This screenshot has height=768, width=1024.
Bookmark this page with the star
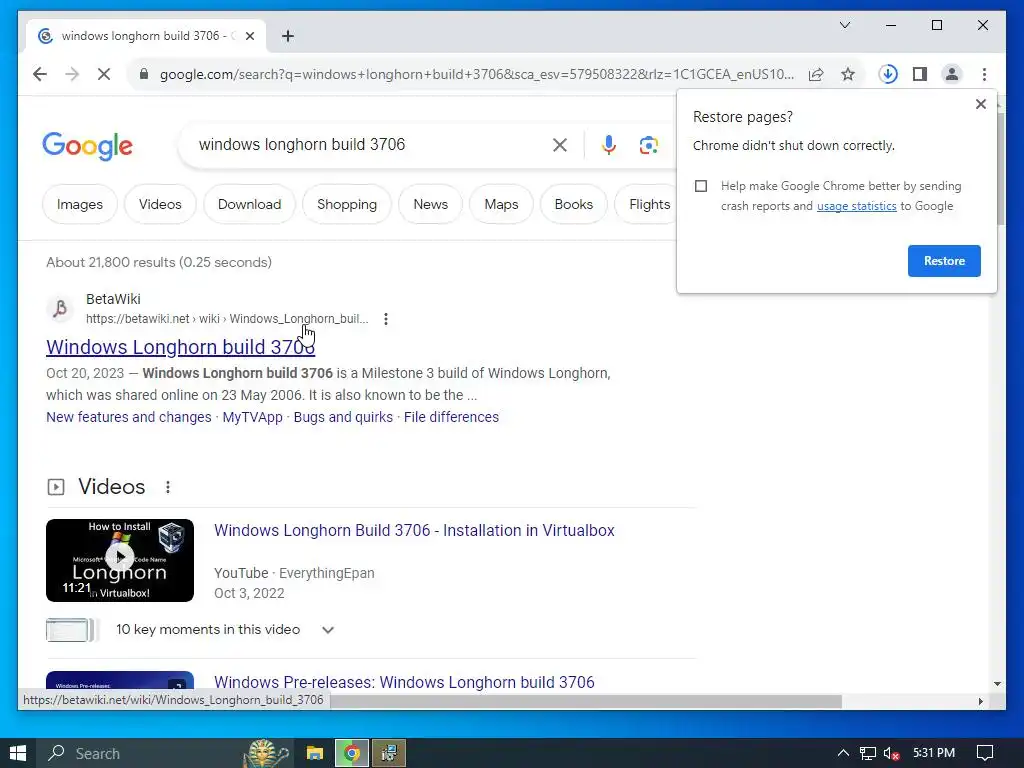tap(848, 74)
